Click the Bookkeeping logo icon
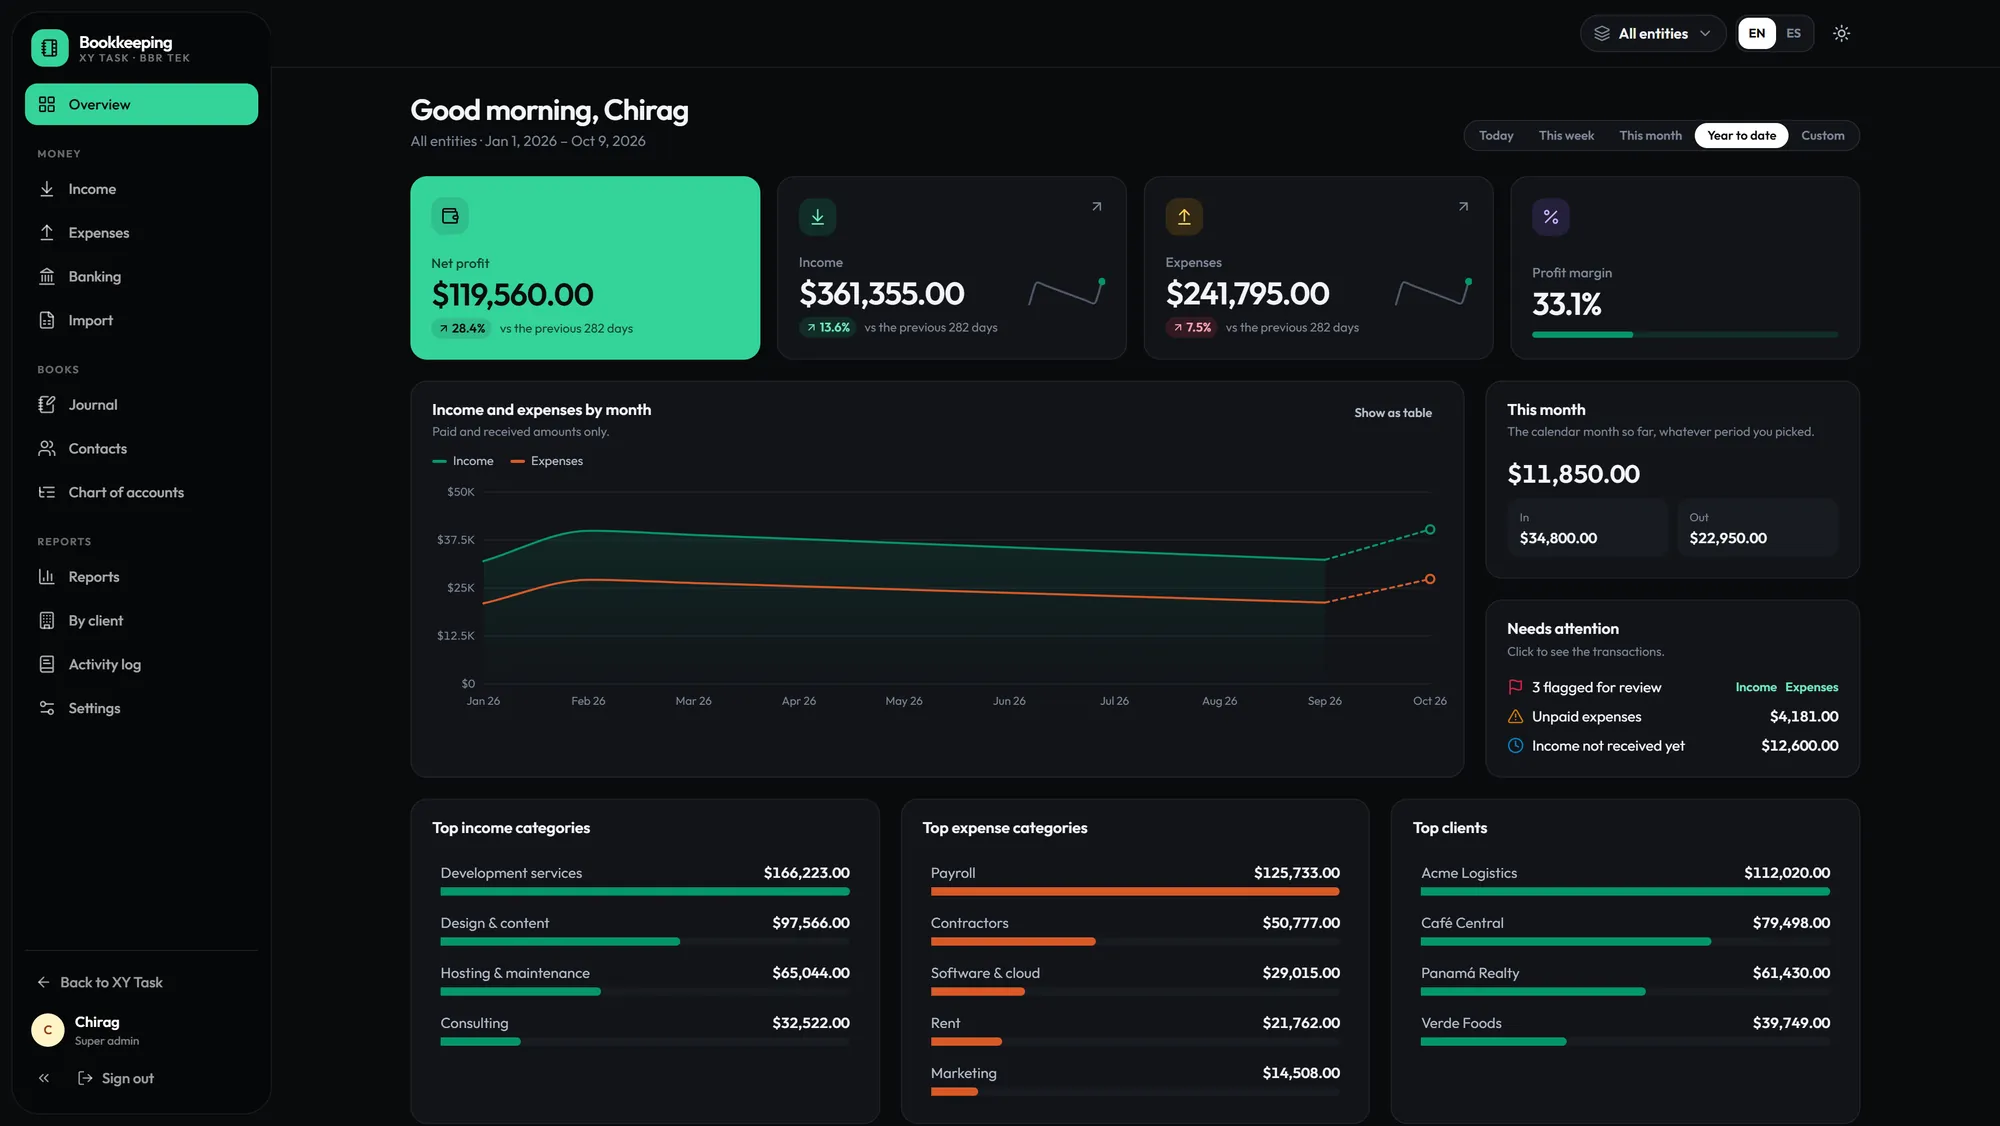 (50, 47)
